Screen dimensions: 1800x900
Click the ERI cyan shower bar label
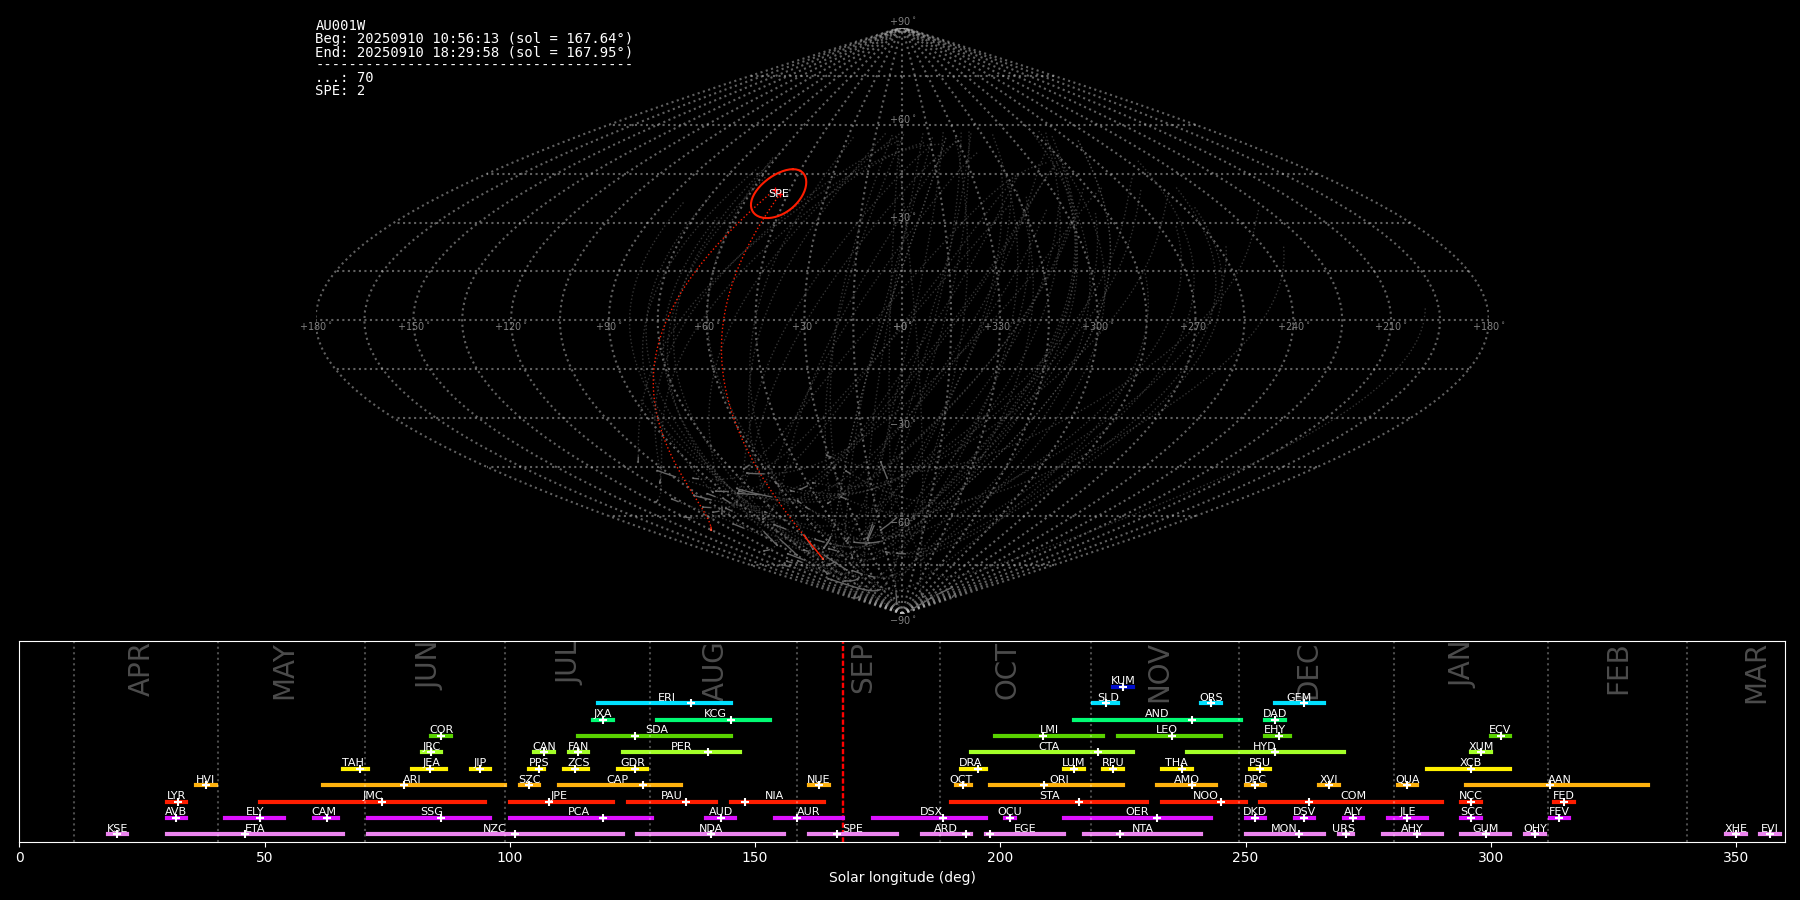(x=666, y=698)
